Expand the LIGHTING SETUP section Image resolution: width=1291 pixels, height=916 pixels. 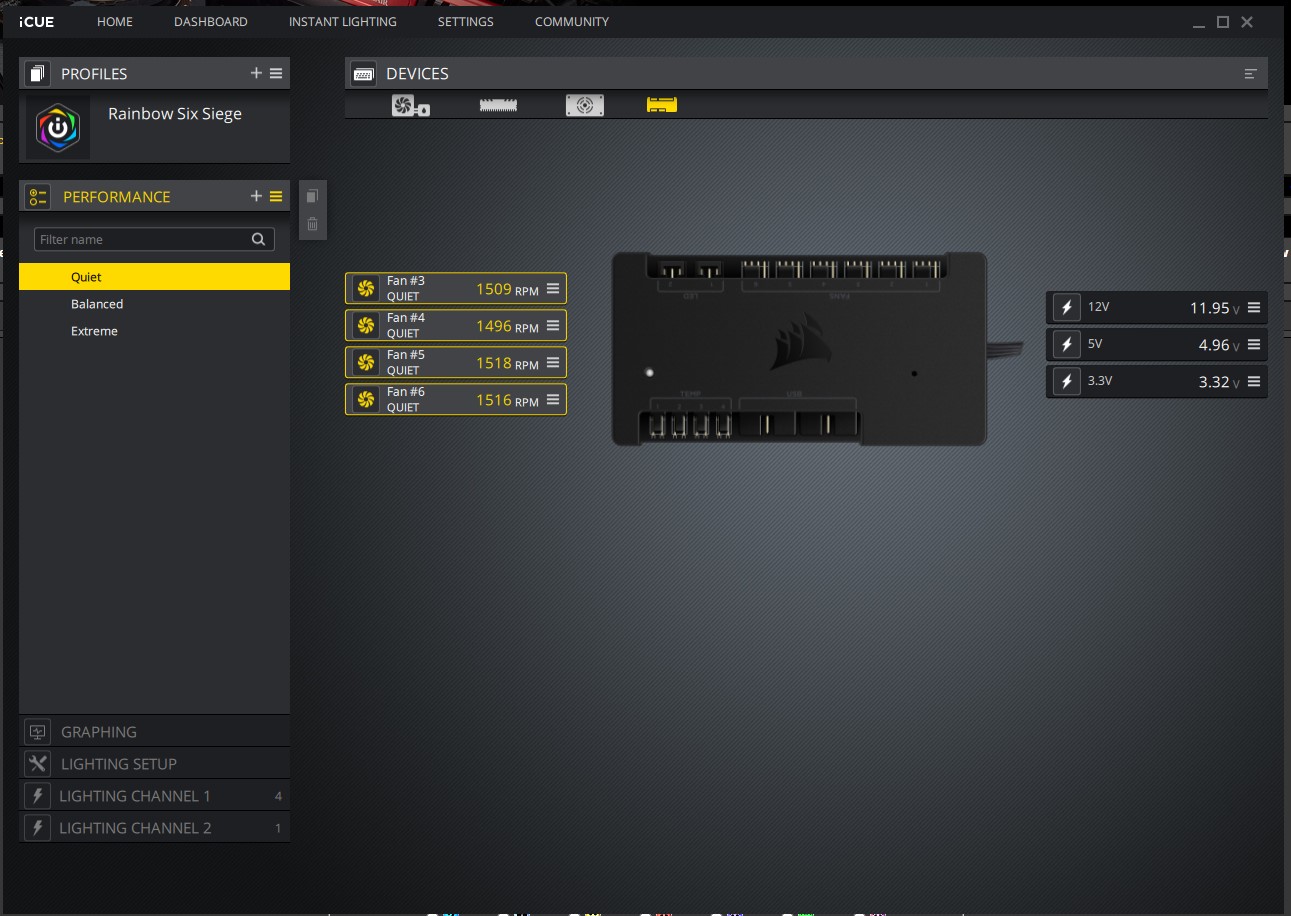tap(154, 764)
